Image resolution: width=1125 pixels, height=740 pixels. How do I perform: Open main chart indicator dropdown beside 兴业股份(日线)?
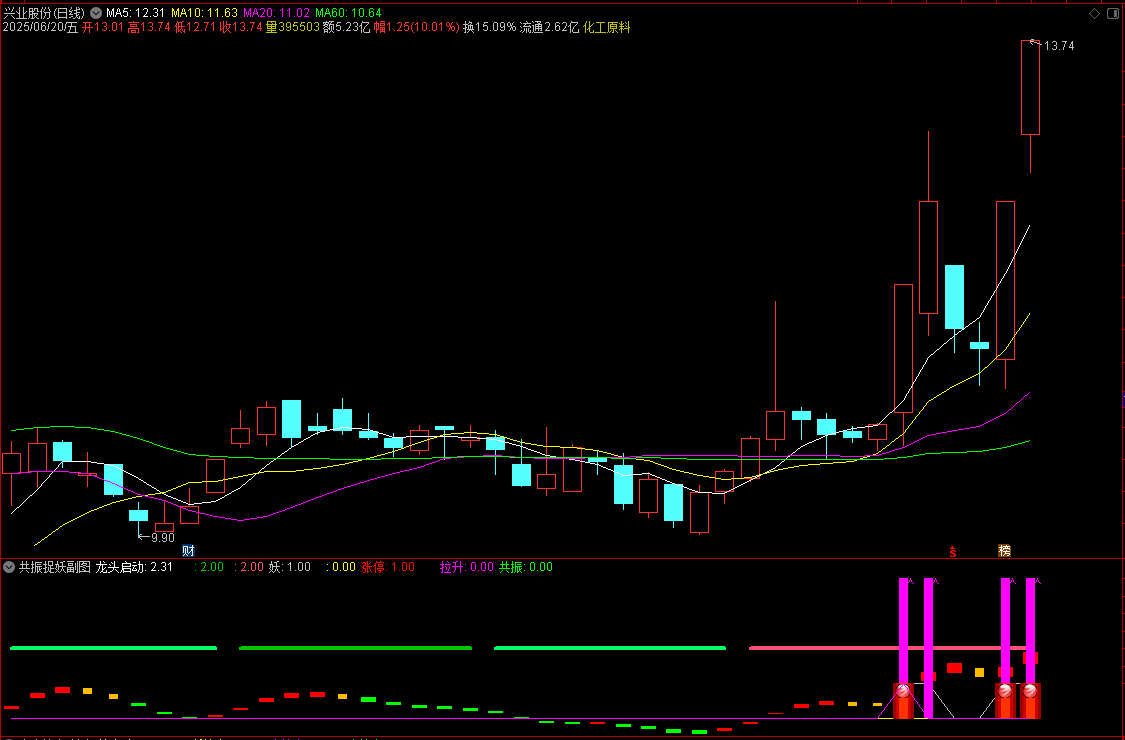click(x=96, y=13)
